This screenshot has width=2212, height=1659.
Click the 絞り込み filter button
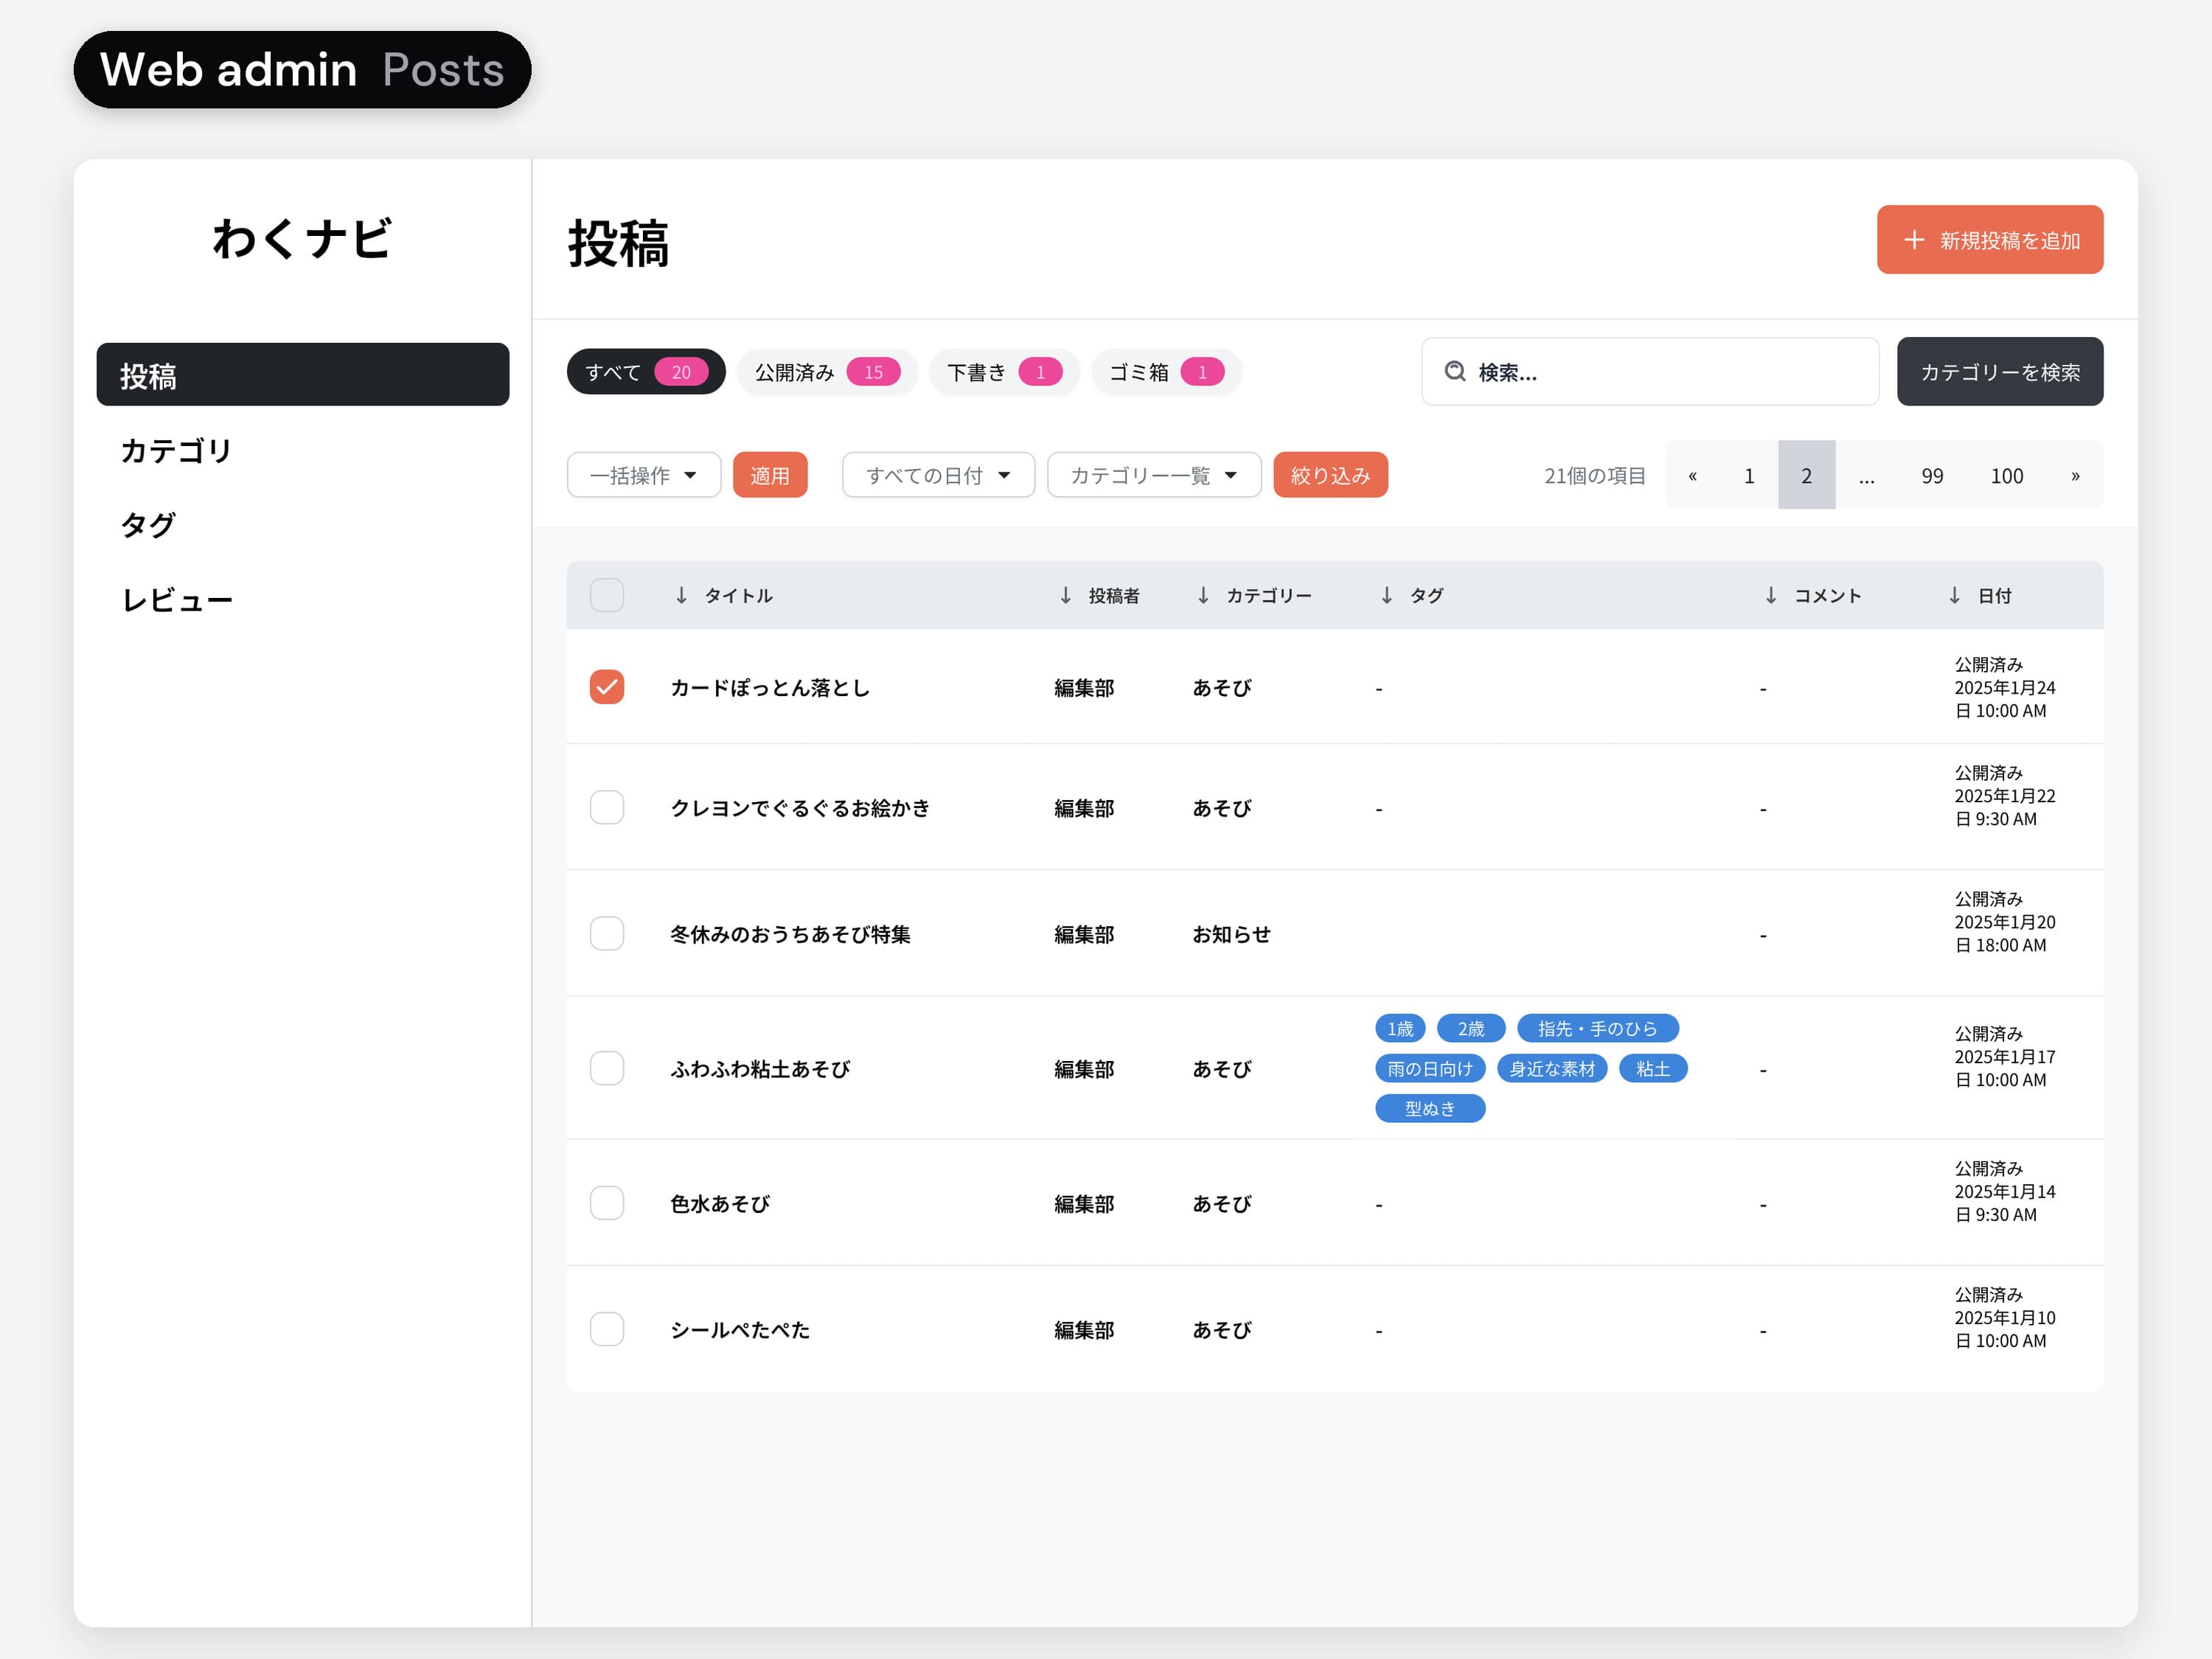tap(1330, 475)
